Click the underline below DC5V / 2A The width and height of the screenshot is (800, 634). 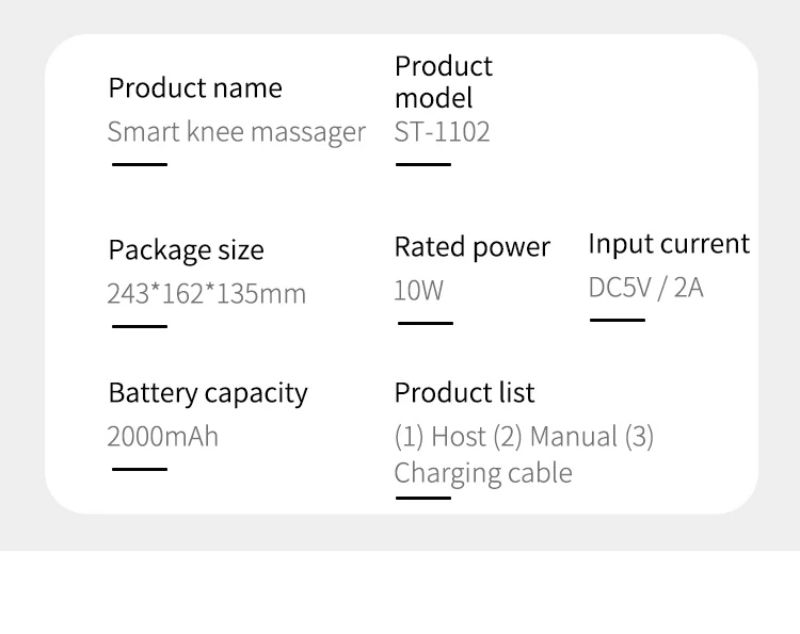pos(617,320)
